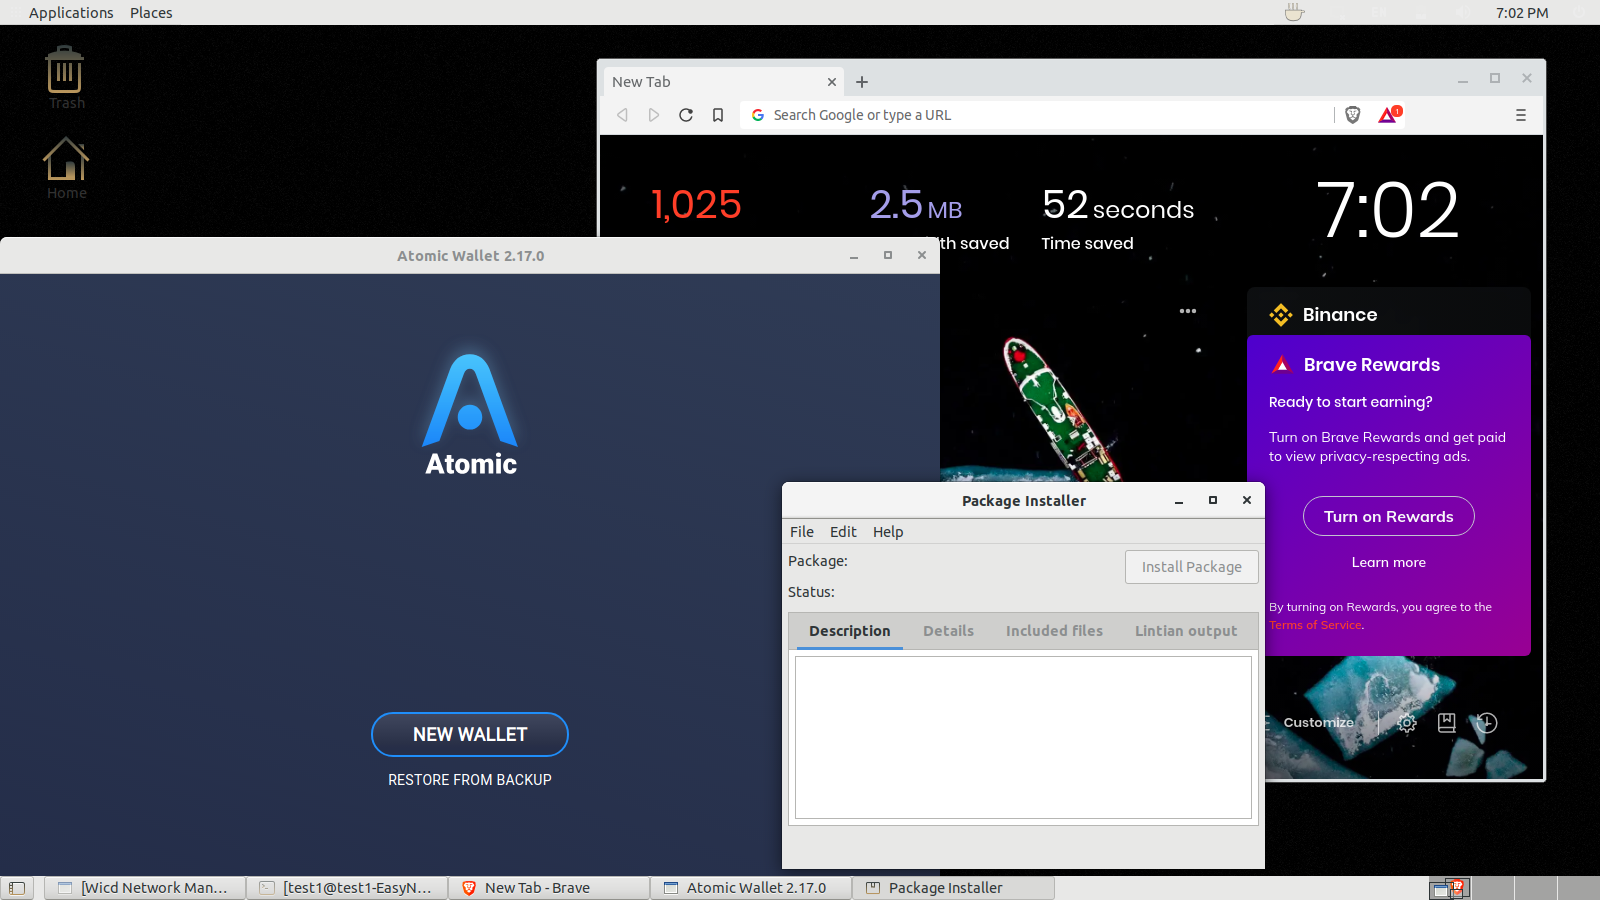
Task: Open the Home folder desktop icon
Action: coord(66,167)
